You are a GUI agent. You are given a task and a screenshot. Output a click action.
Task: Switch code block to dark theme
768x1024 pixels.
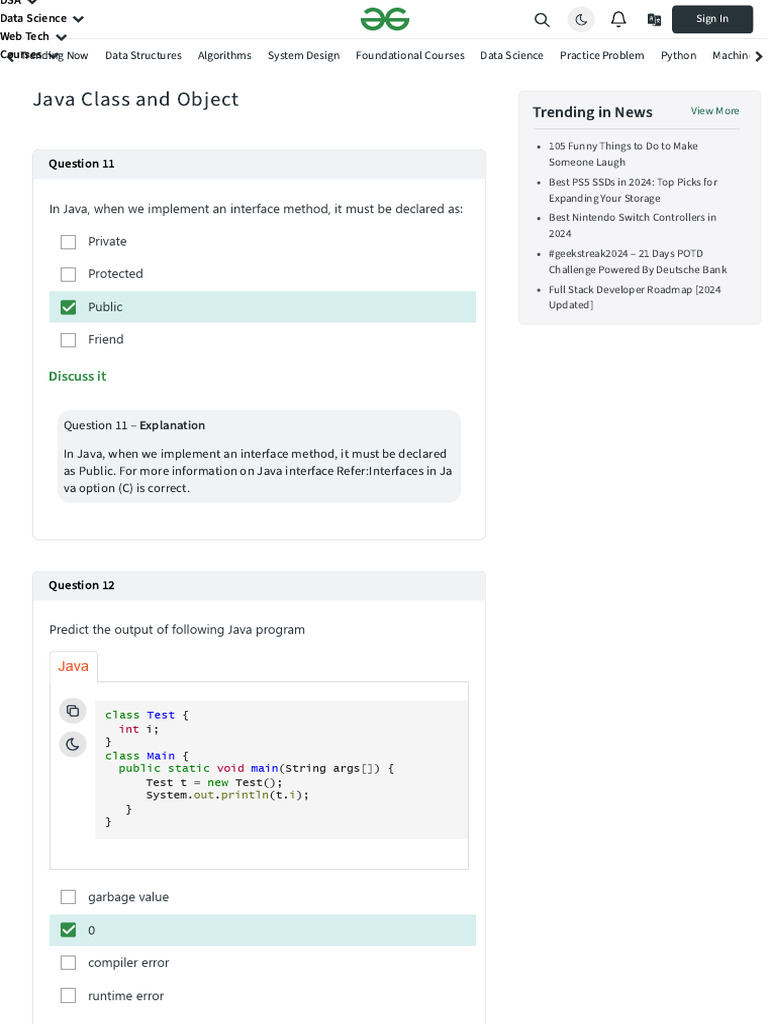[x=73, y=744]
